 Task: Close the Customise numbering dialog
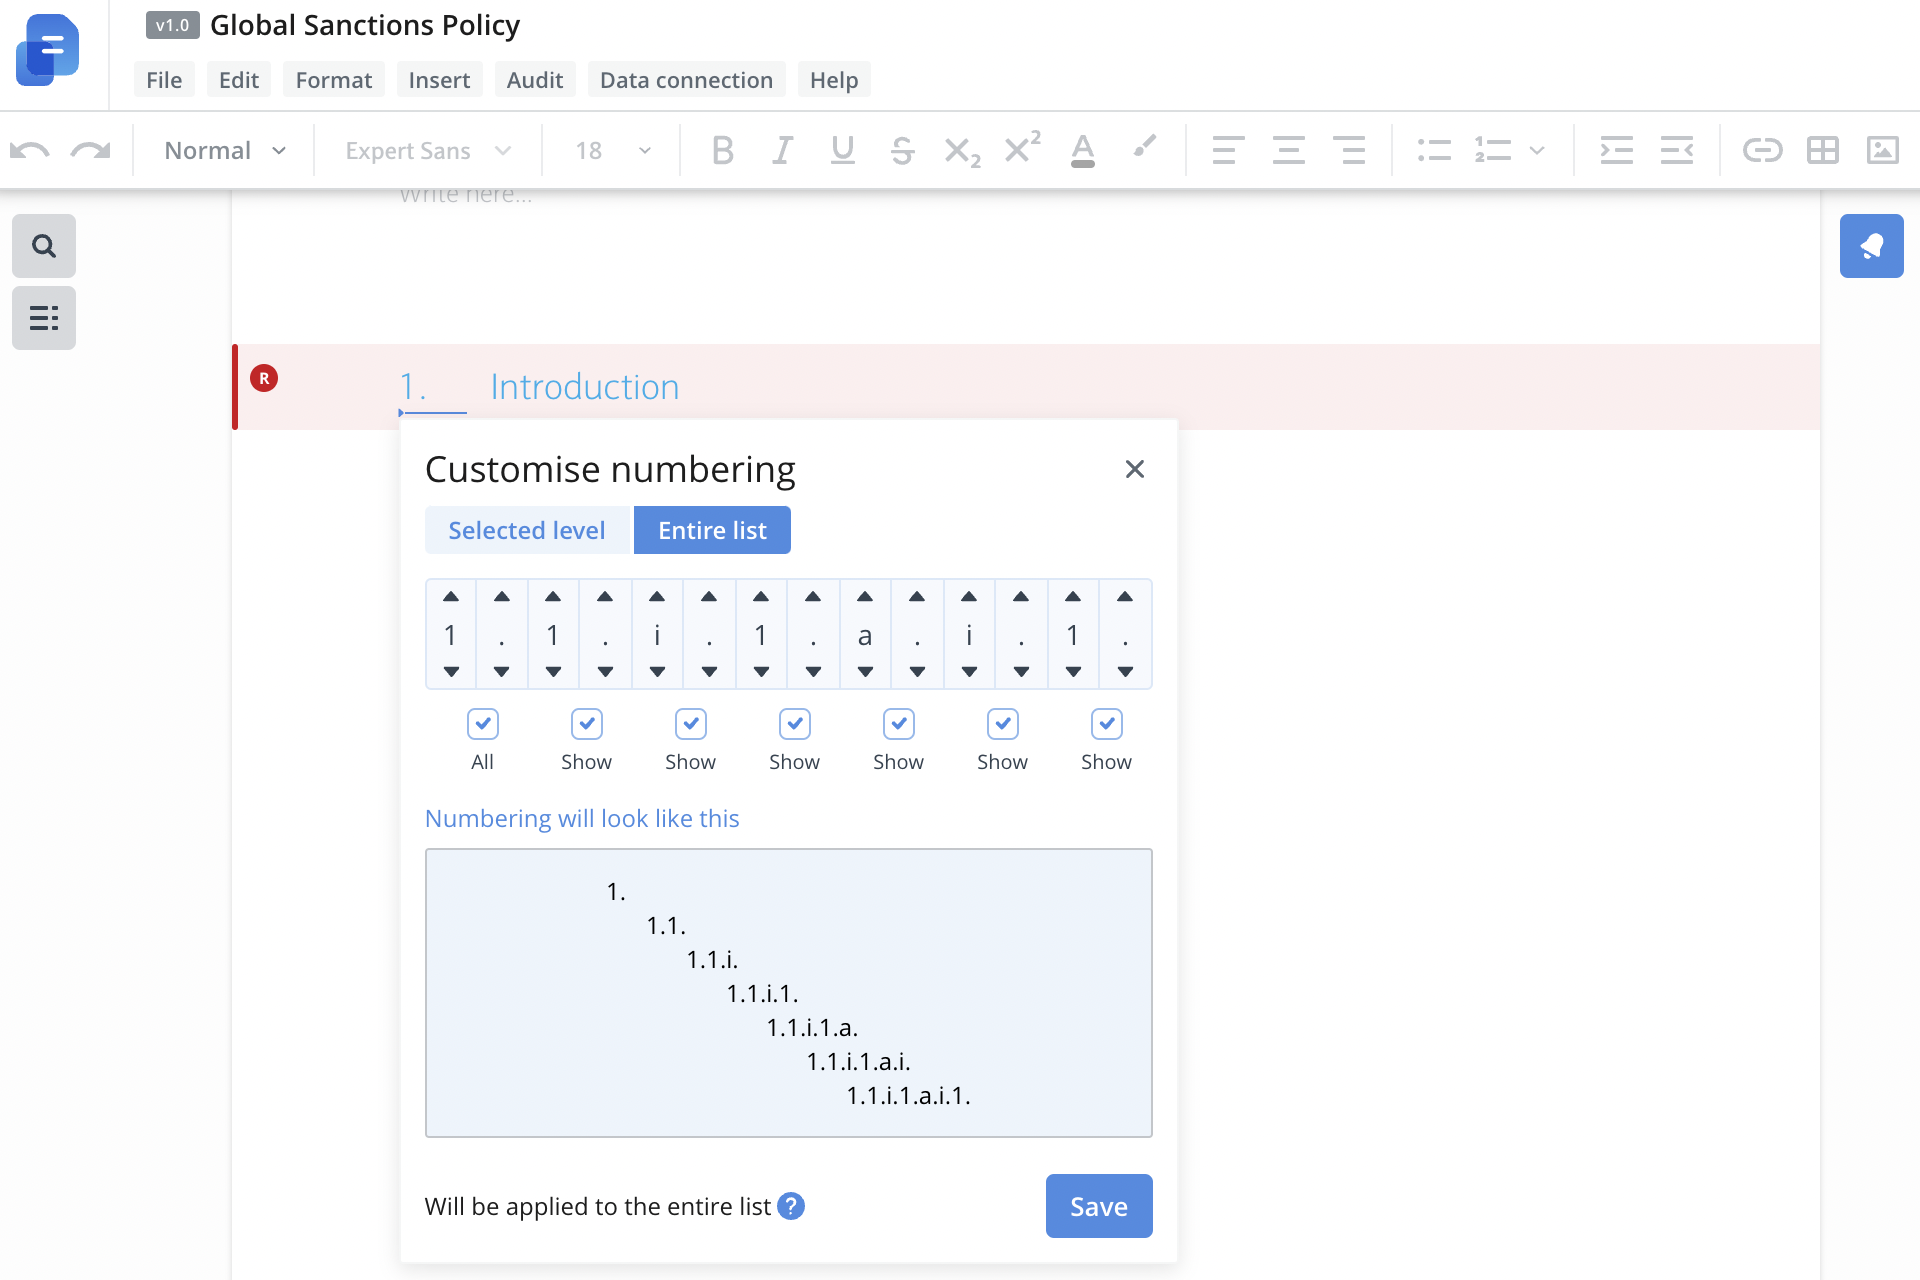pos(1134,469)
